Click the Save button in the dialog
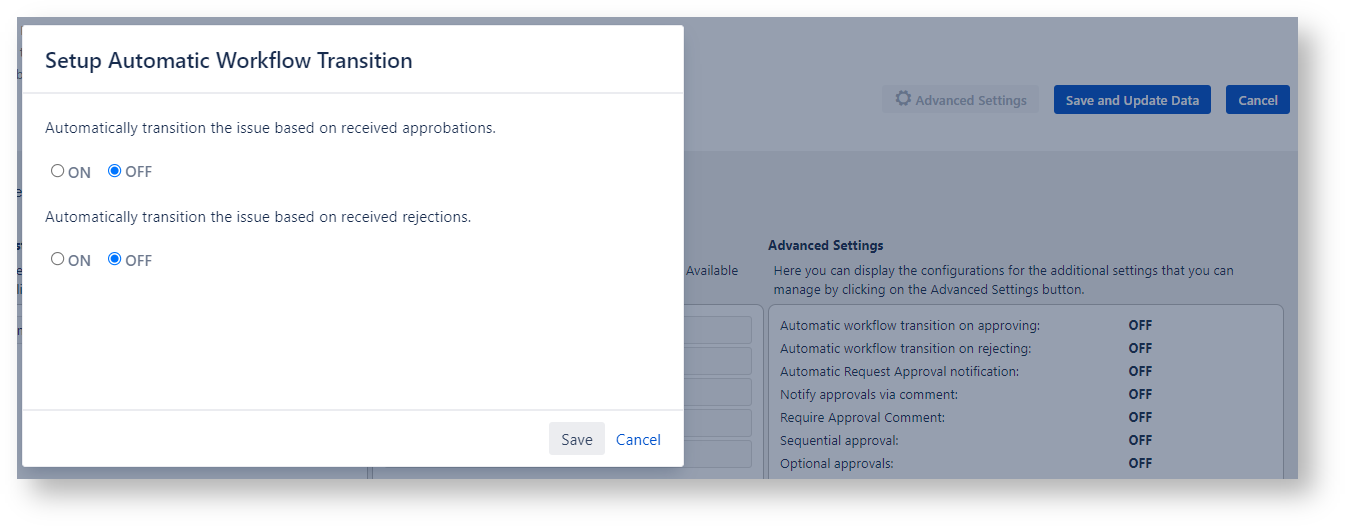 (576, 439)
